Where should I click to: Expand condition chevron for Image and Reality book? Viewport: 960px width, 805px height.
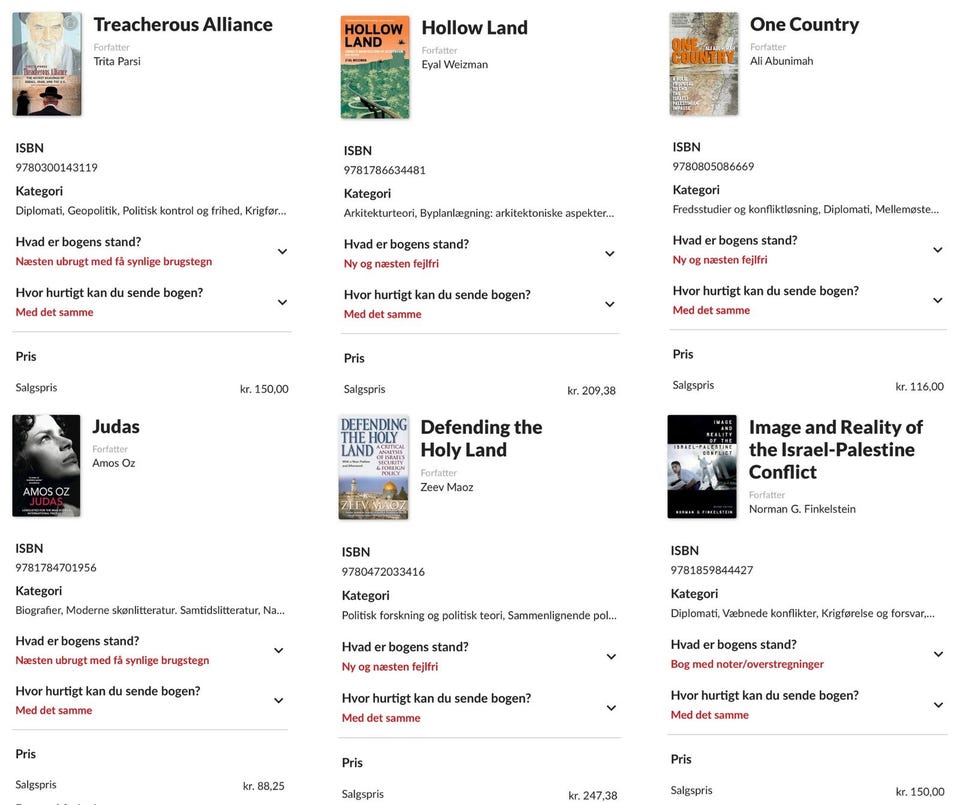938,654
